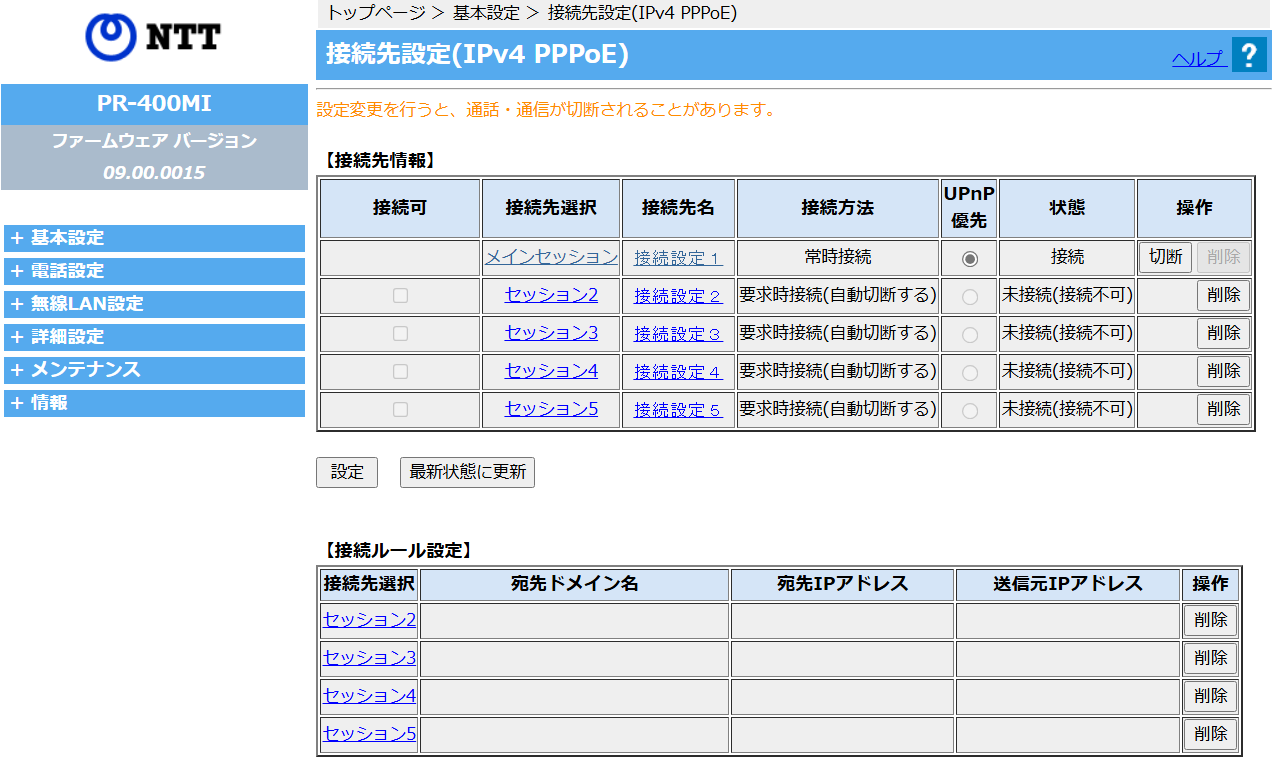This screenshot has height=766, width=1276.
Task: Click the メインセッション link
Action: pyautogui.click(x=551, y=257)
